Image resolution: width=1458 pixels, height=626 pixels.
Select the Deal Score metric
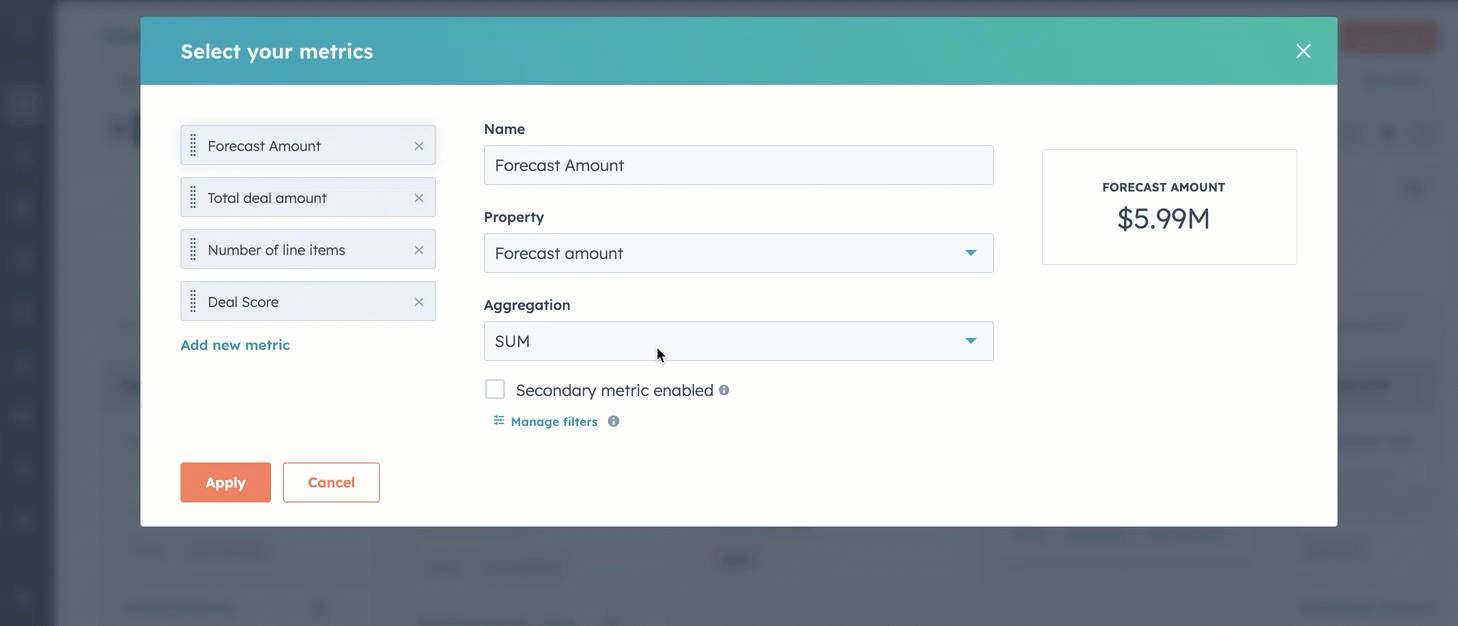coord(308,302)
